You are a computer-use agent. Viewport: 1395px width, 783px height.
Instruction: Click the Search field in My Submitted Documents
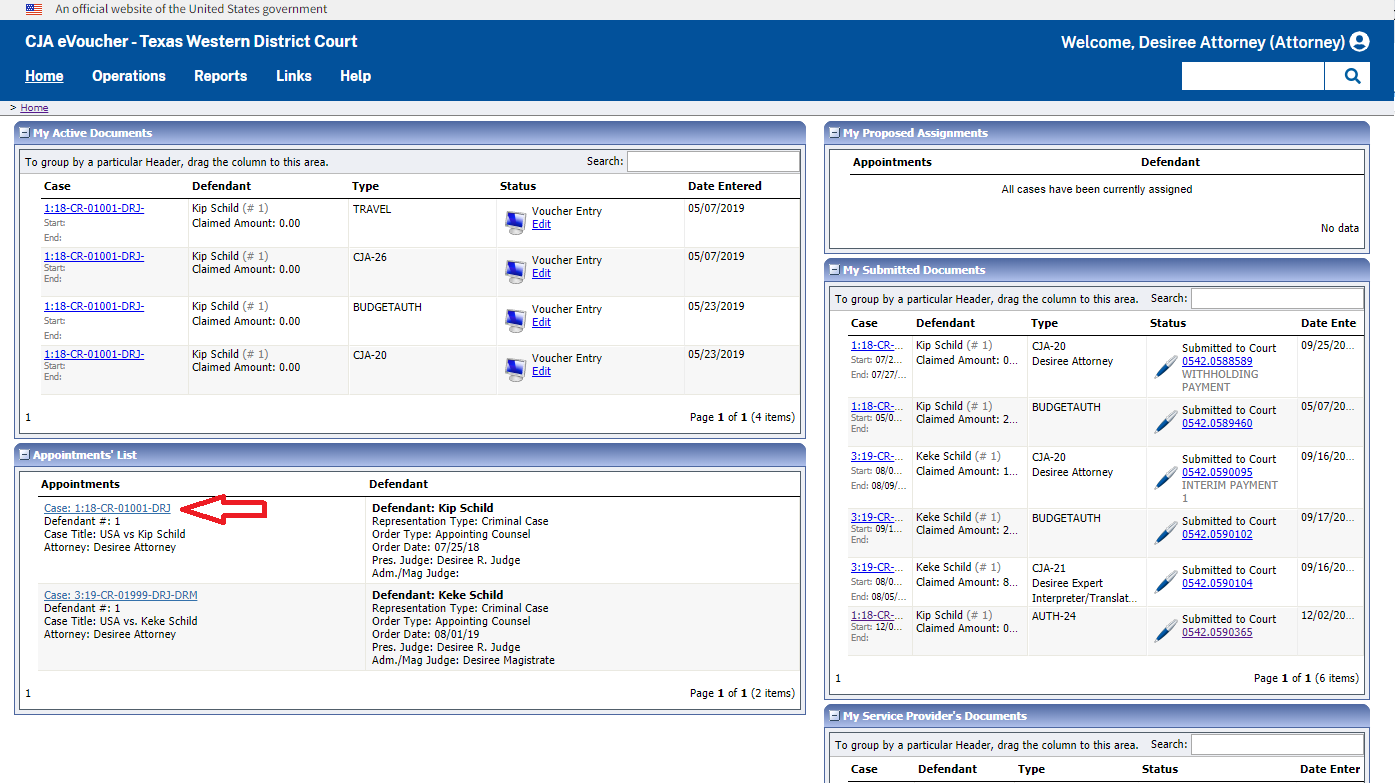[x=1277, y=298]
